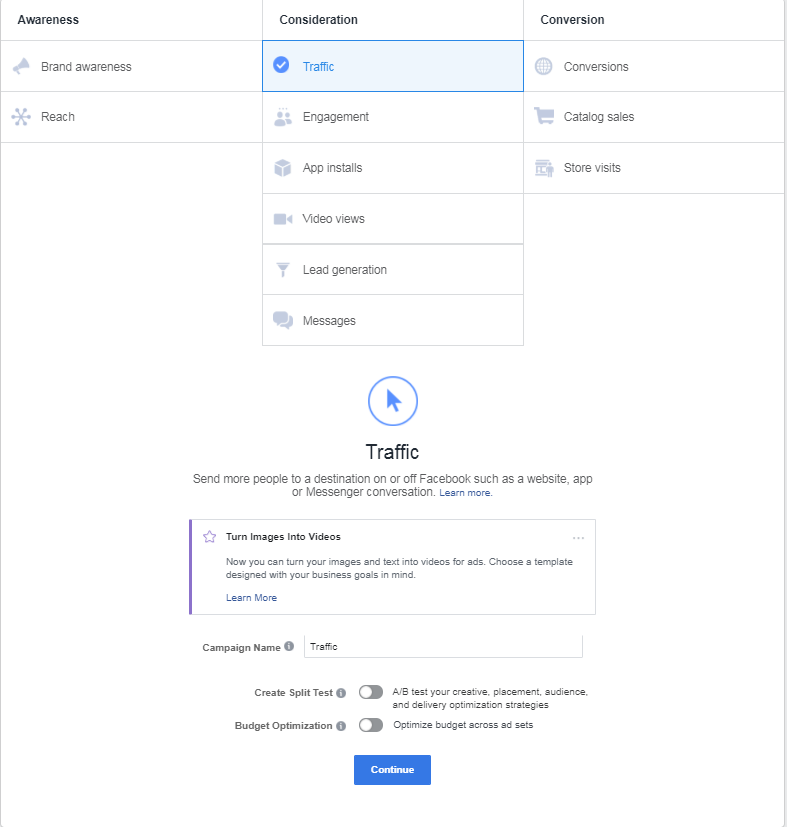Turn on the Budget Optimization toggle
The image size is (787, 828).
(x=371, y=725)
